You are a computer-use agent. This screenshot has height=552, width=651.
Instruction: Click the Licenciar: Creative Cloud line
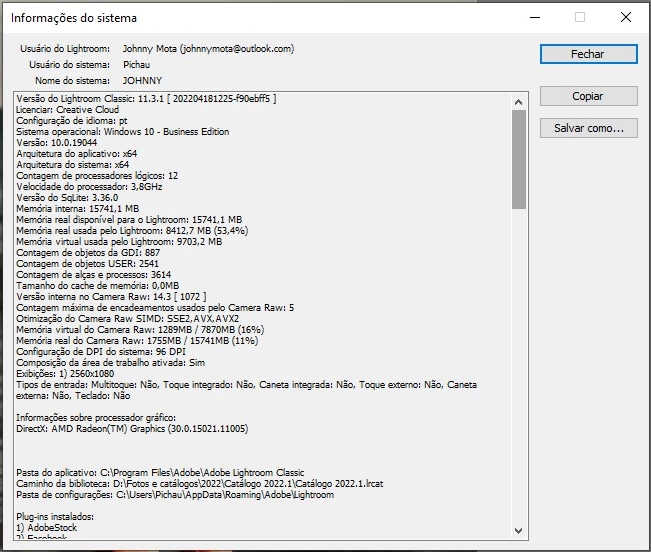[68, 110]
